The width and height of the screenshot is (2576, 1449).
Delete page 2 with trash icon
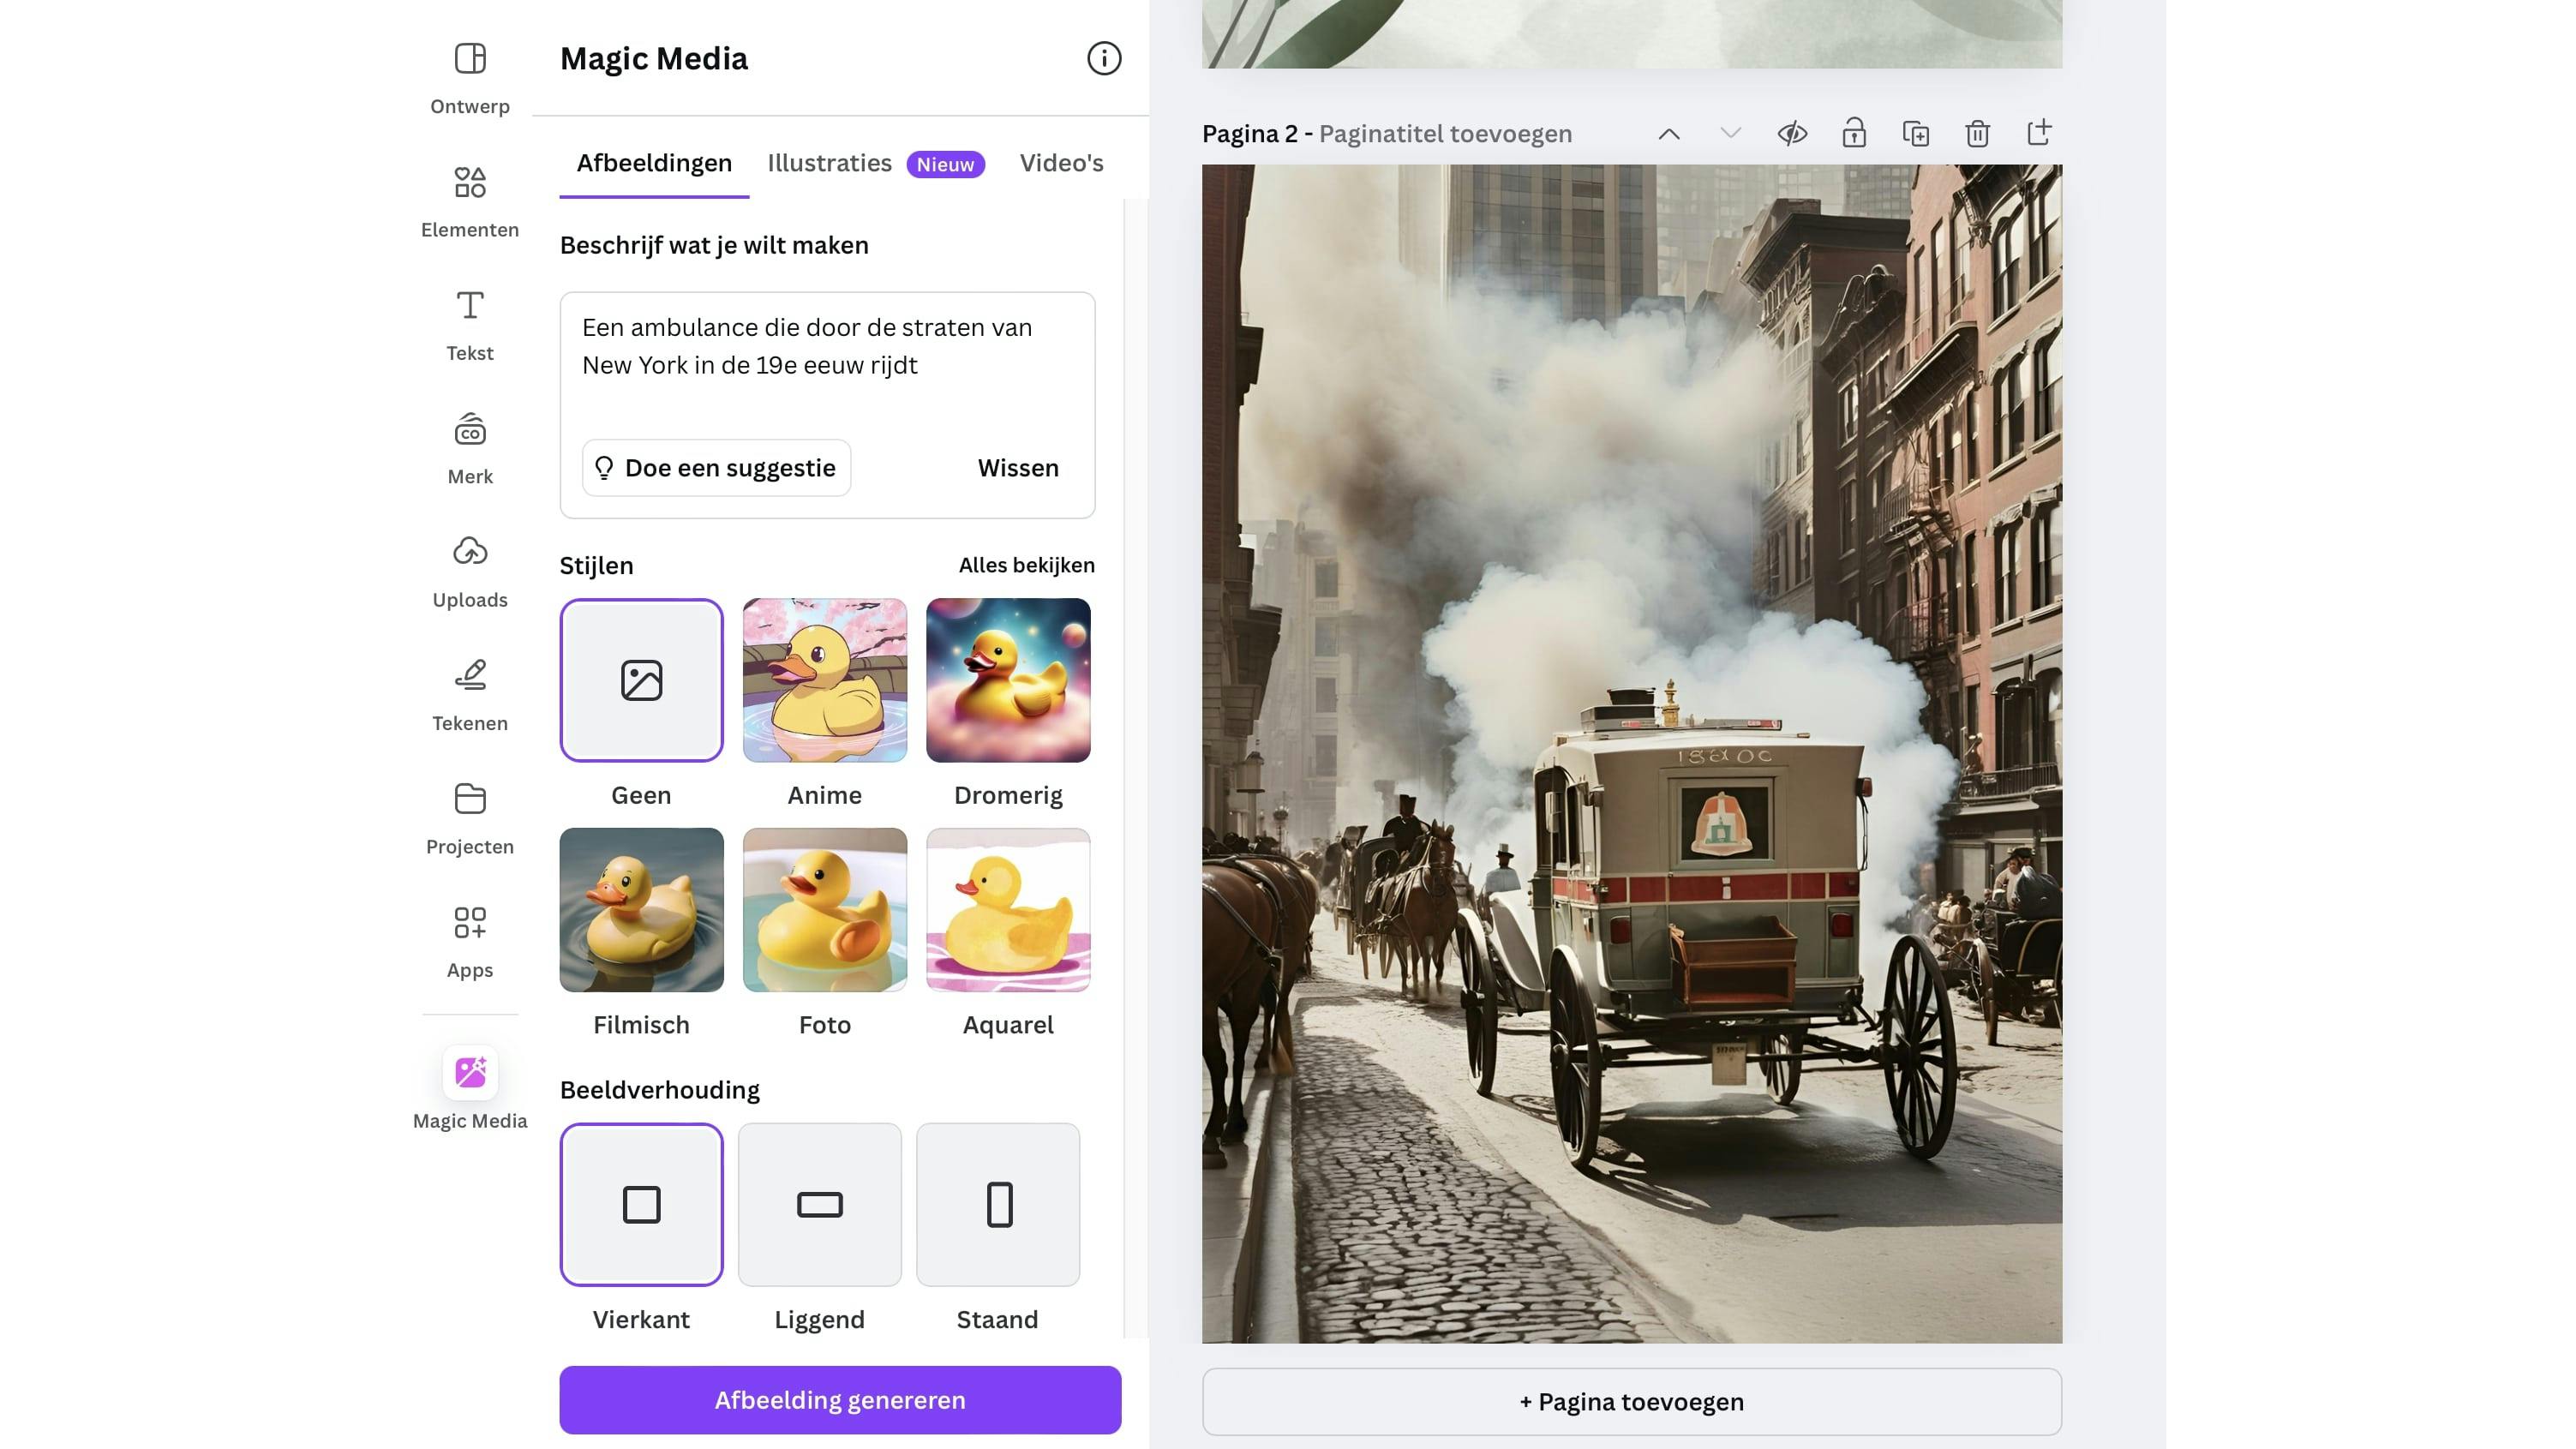pos(1976,133)
